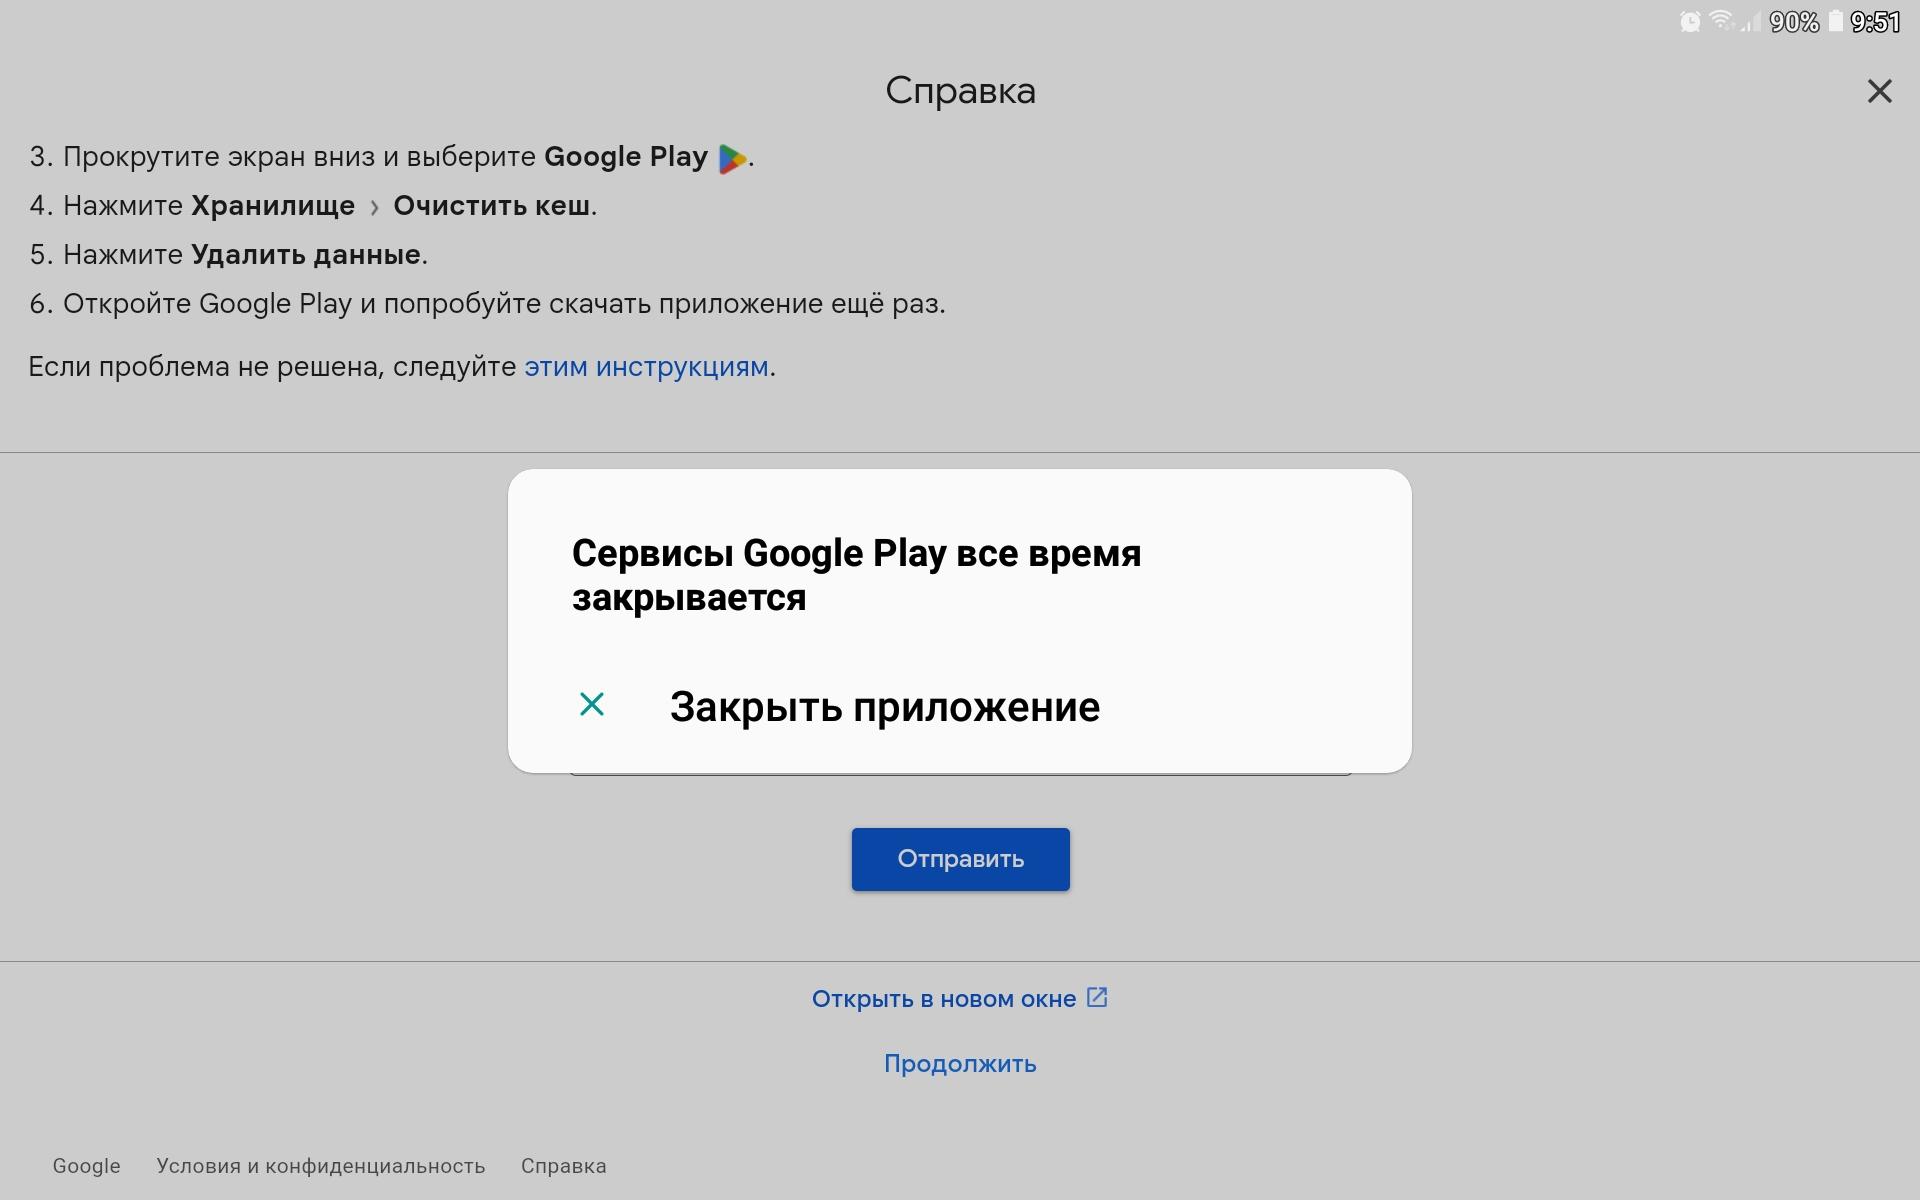Click the Справка title at the top
Image resolution: width=1920 pixels, height=1200 pixels.
coord(960,91)
